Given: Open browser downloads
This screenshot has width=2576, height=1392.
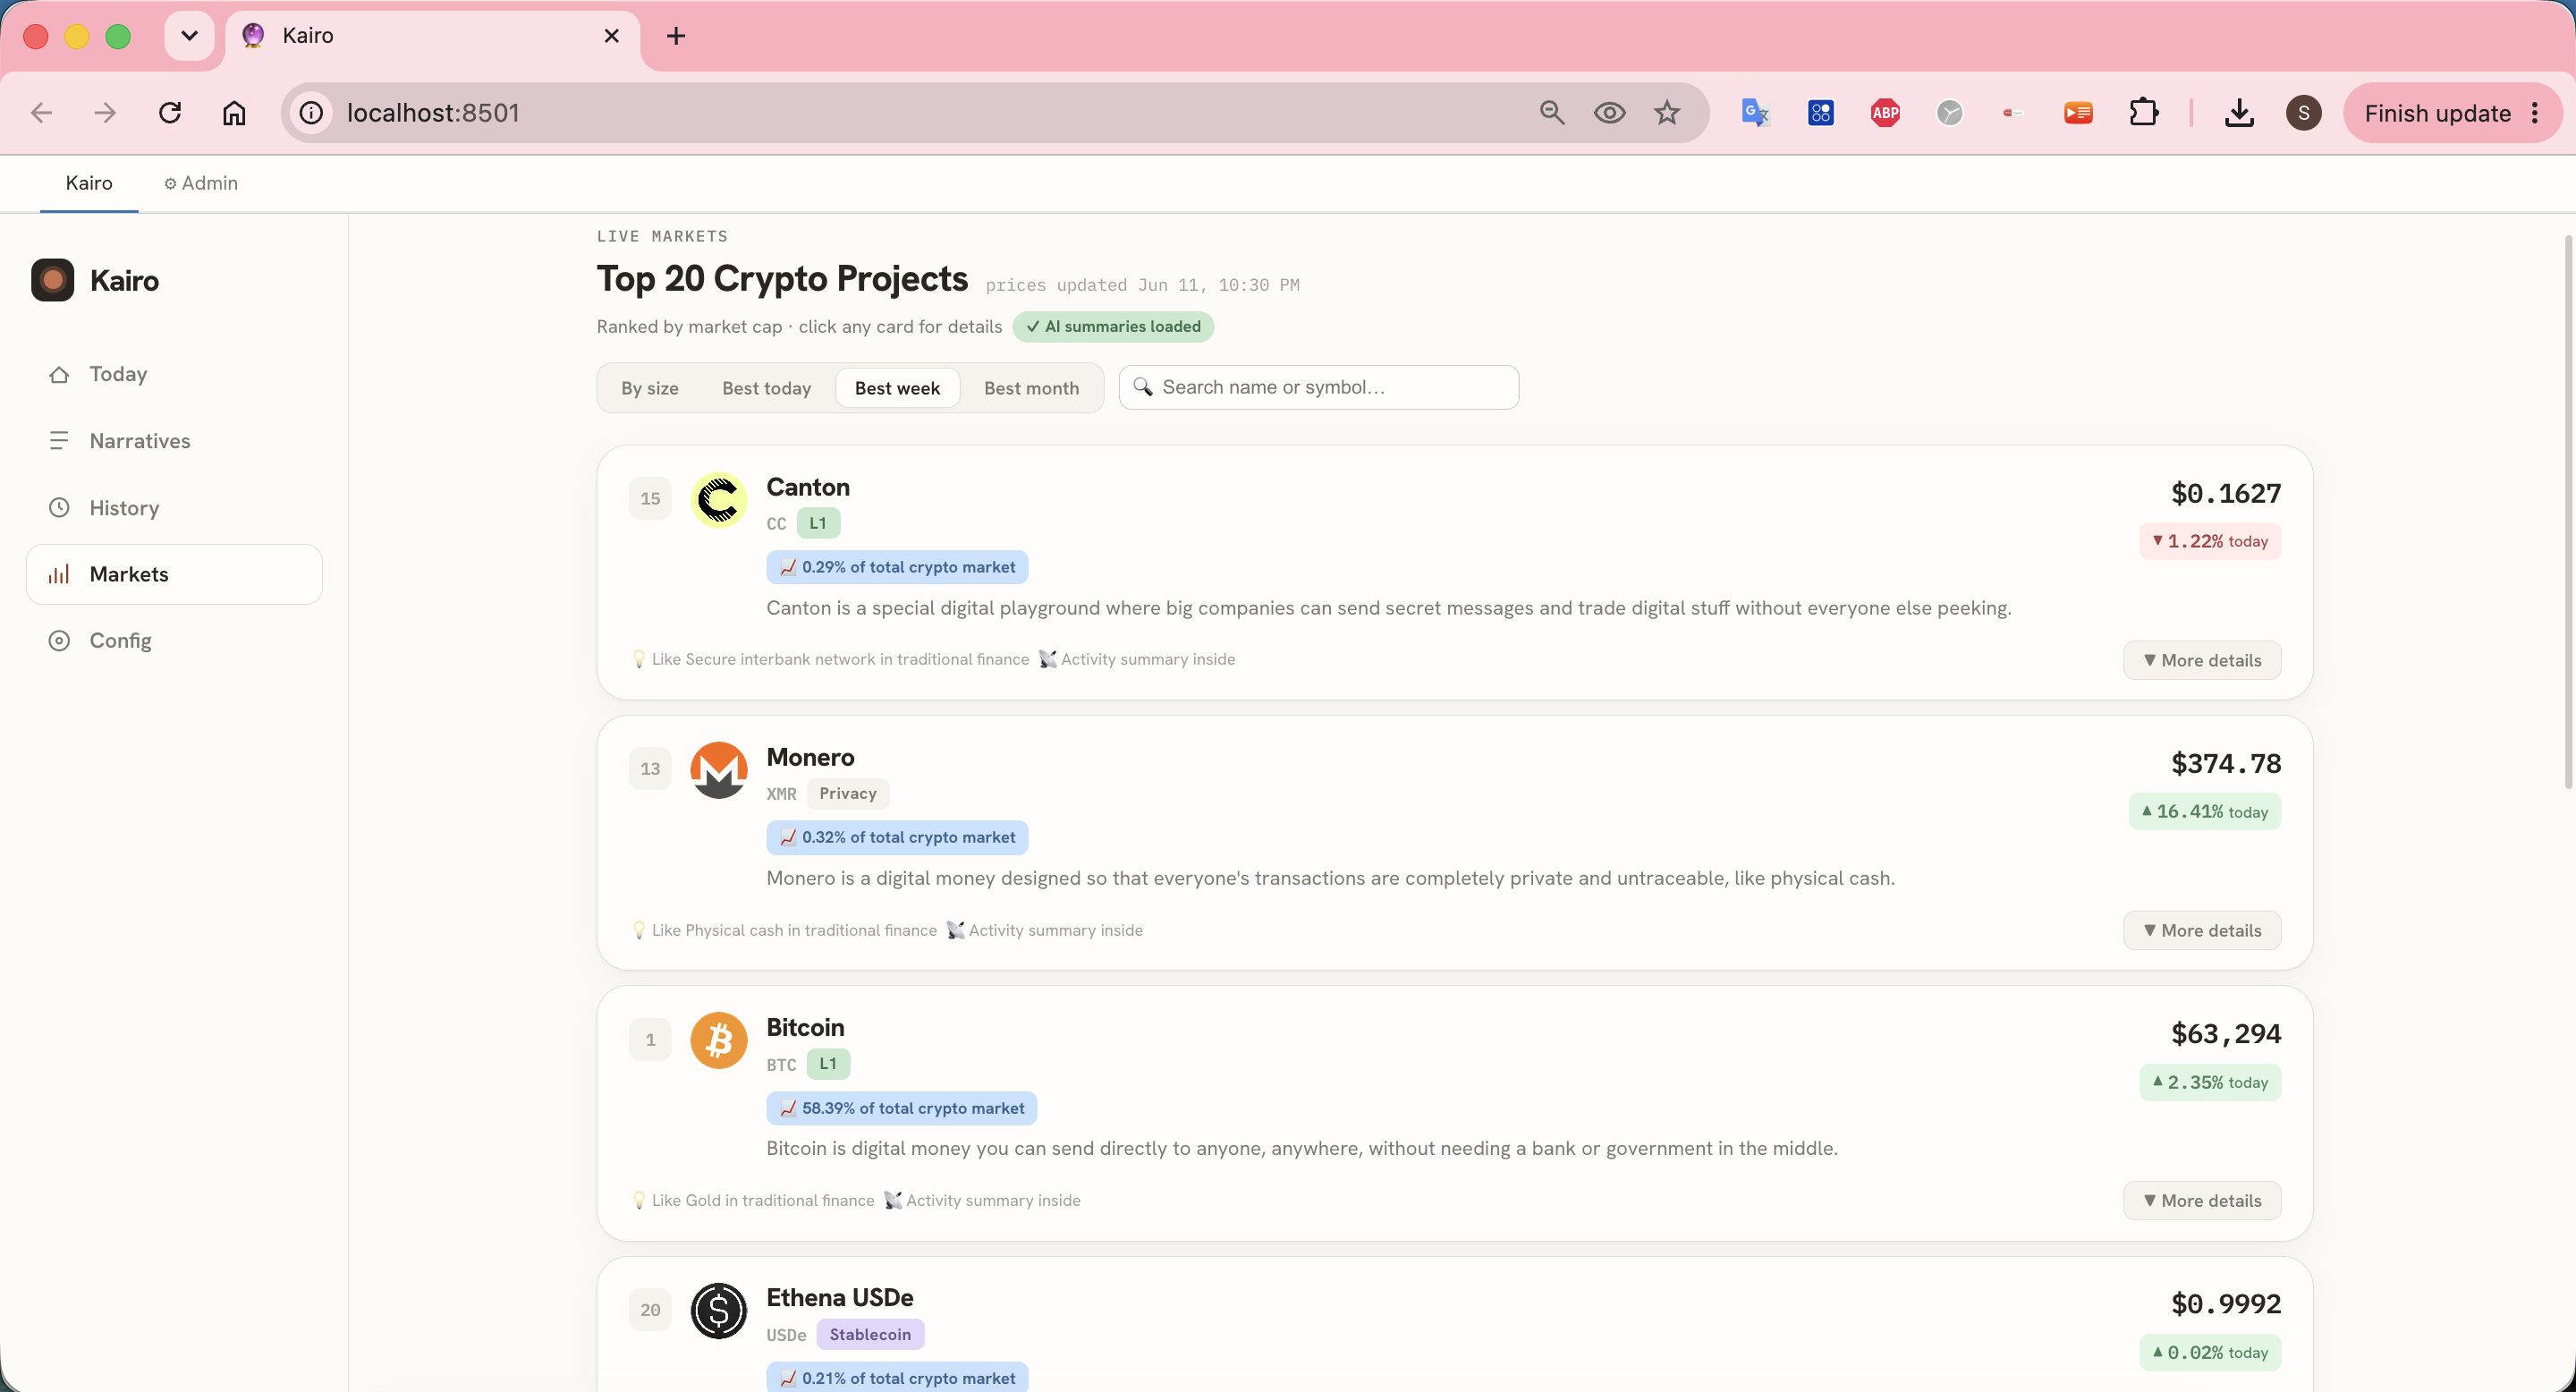Looking at the screenshot, I should [2239, 113].
